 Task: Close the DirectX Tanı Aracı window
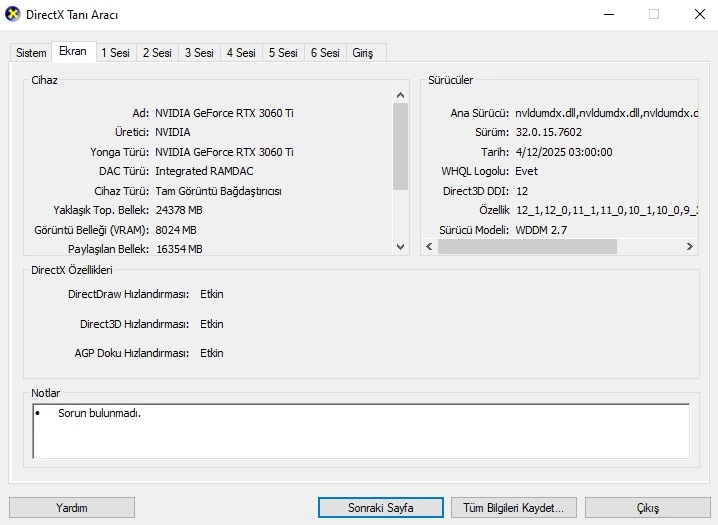pos(700,15)
